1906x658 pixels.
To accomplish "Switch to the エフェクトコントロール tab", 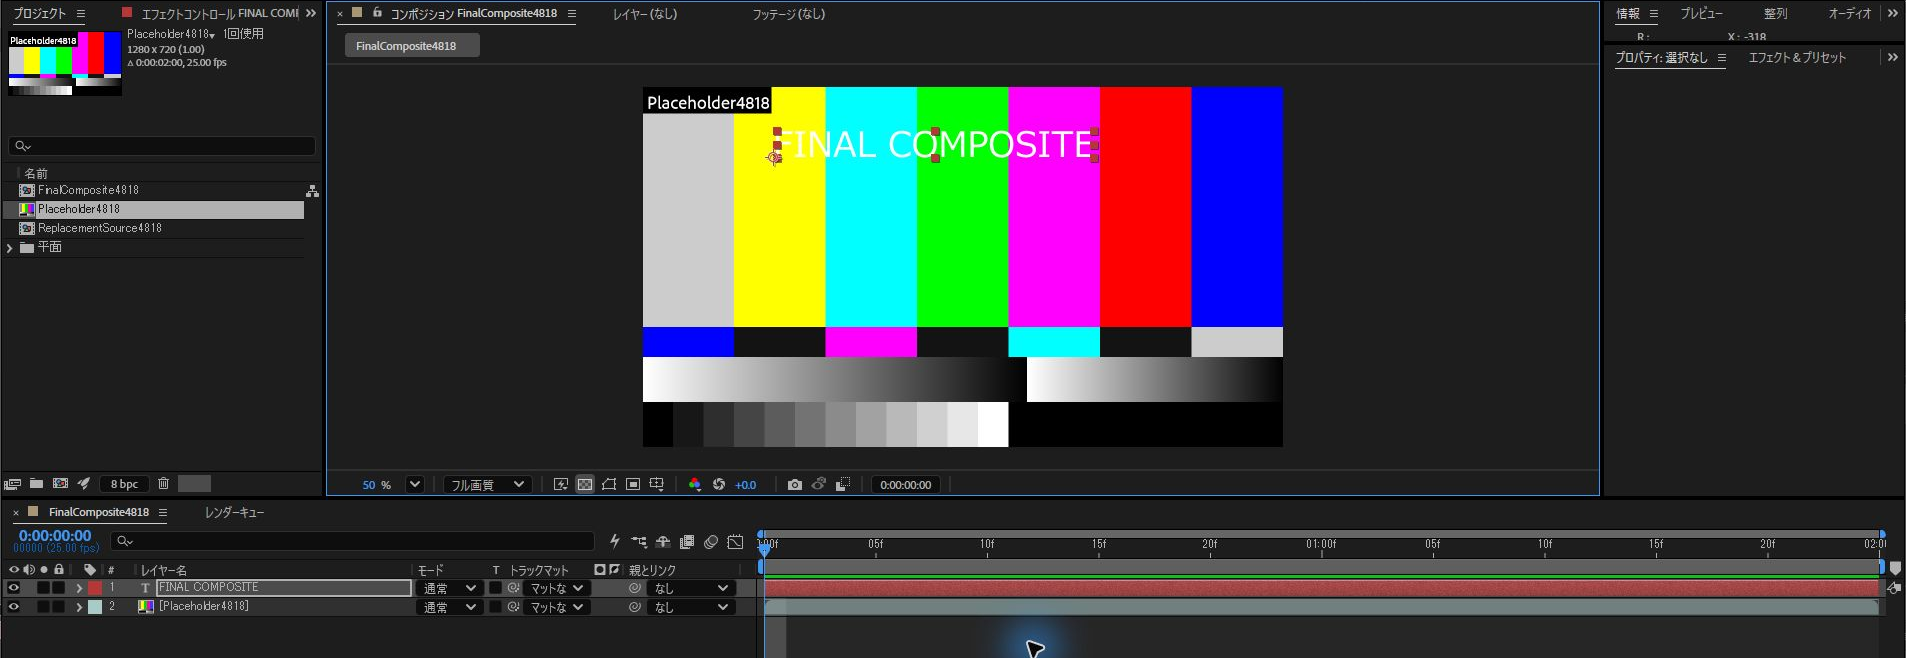I will point(219,14).
